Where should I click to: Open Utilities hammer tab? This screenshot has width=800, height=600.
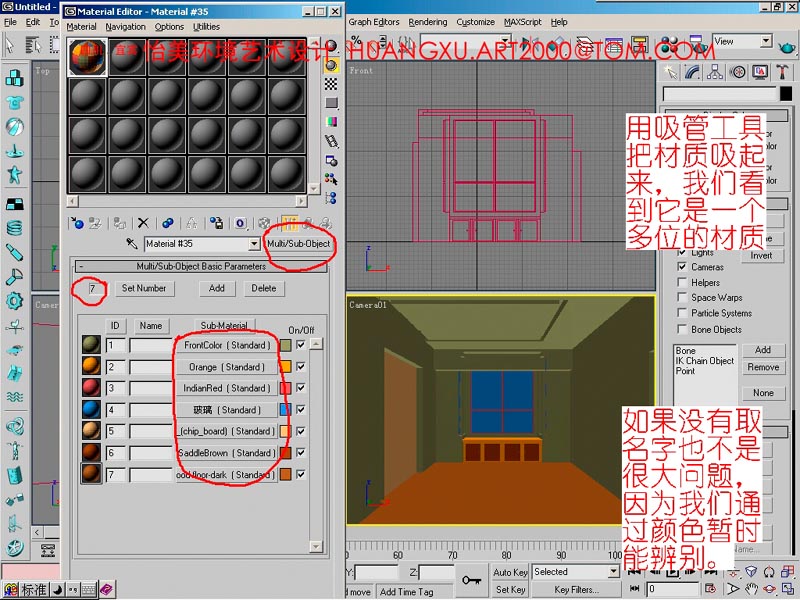782,72
